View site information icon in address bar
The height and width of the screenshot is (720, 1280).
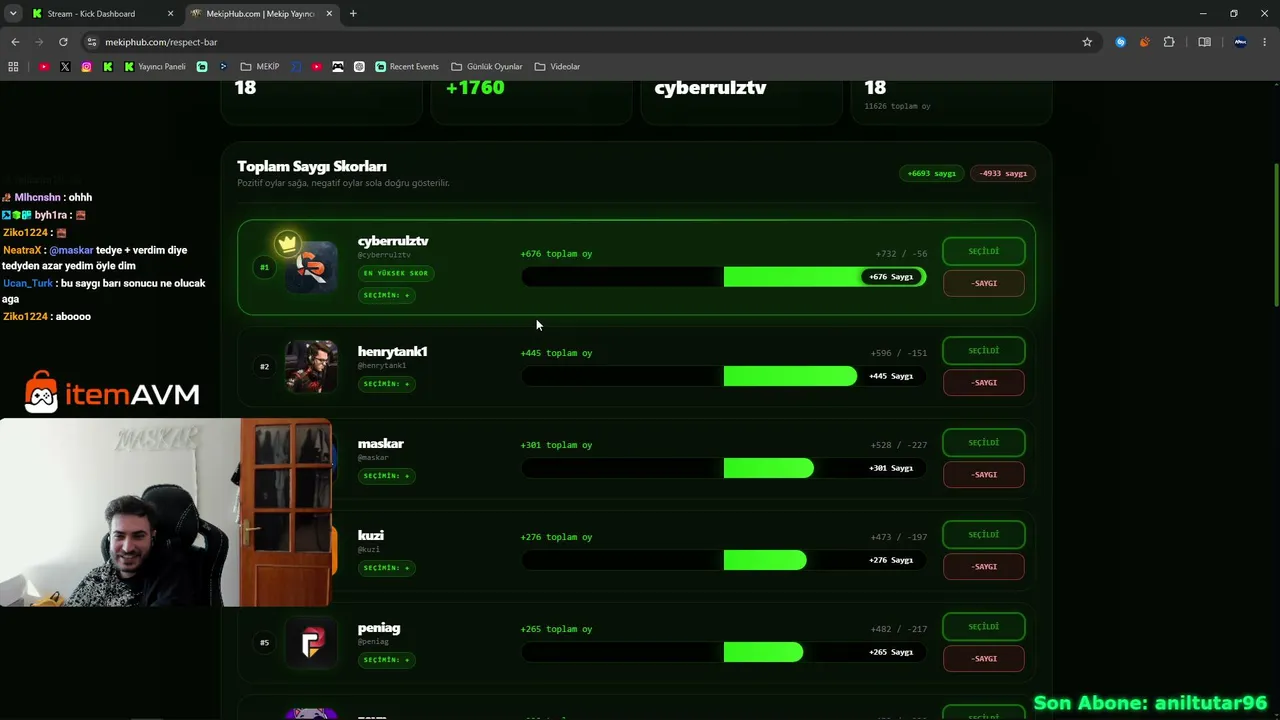[x=92, y=42]
